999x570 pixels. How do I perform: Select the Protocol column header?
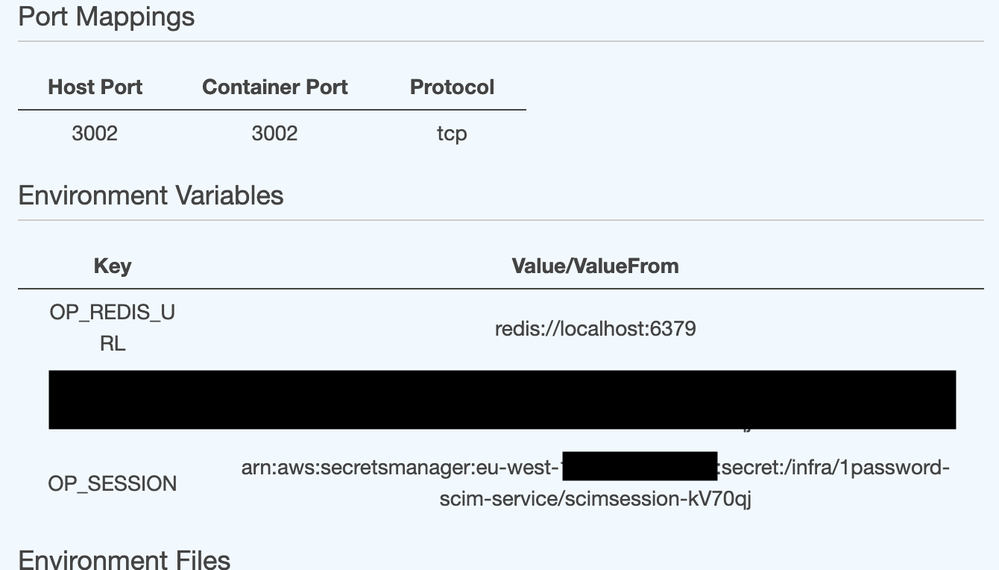[x=452, y=87]
